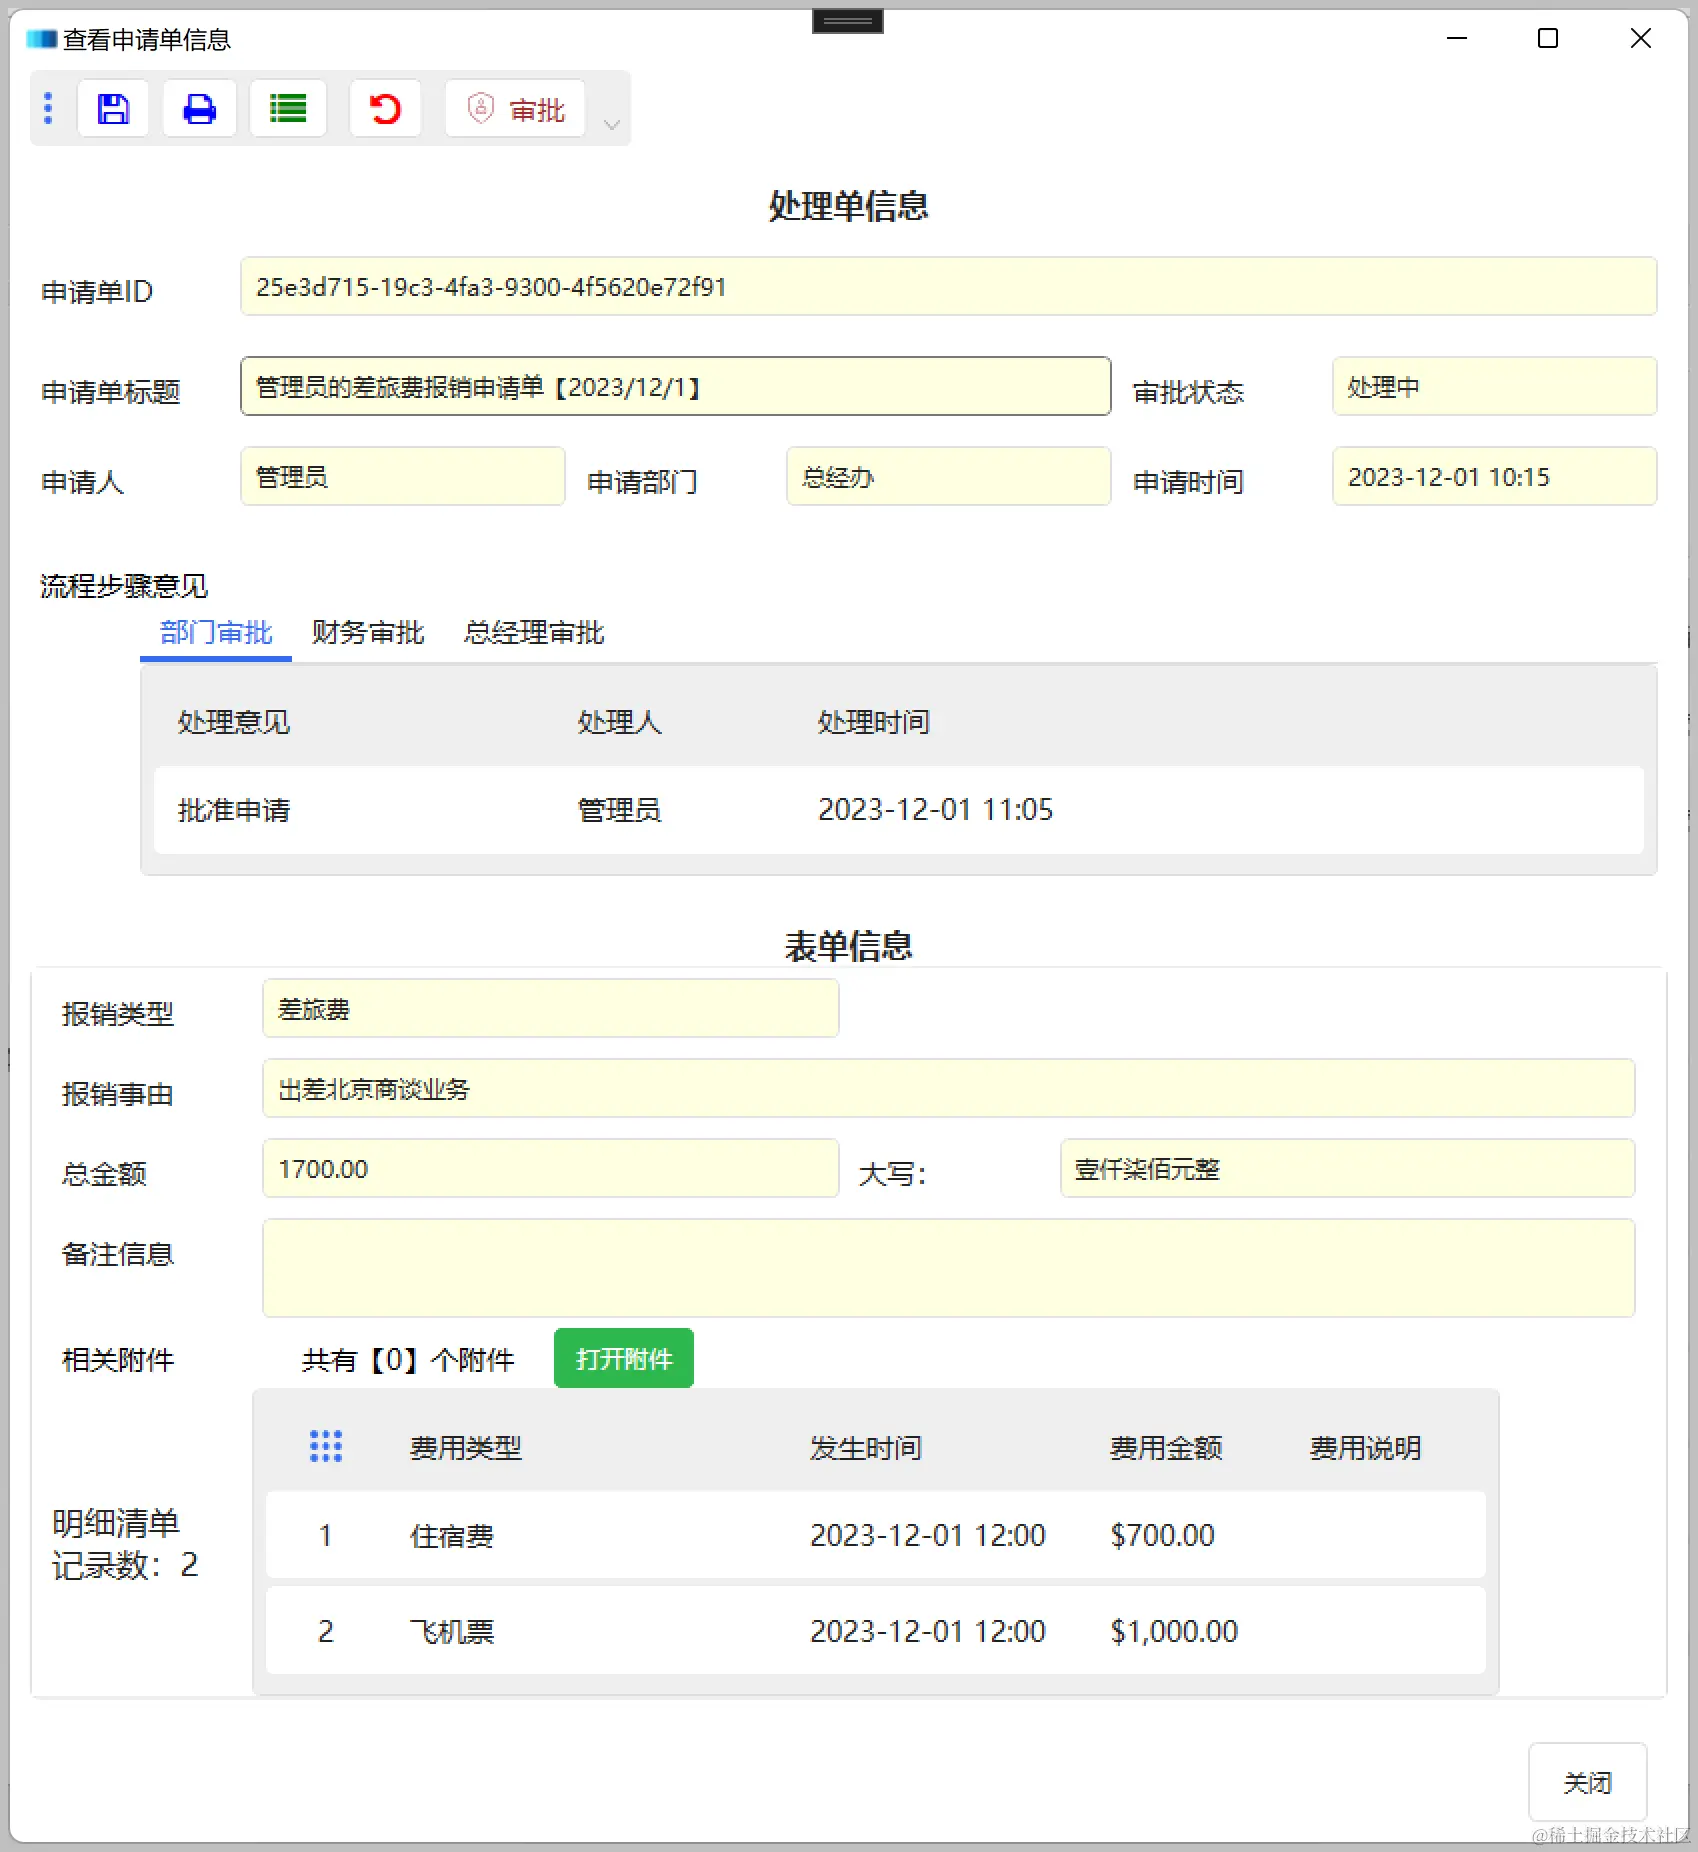Select the 飞机票 expense row
Image resolution: width=1698 pixels, height=1852 pixels.
(876, 1631)
